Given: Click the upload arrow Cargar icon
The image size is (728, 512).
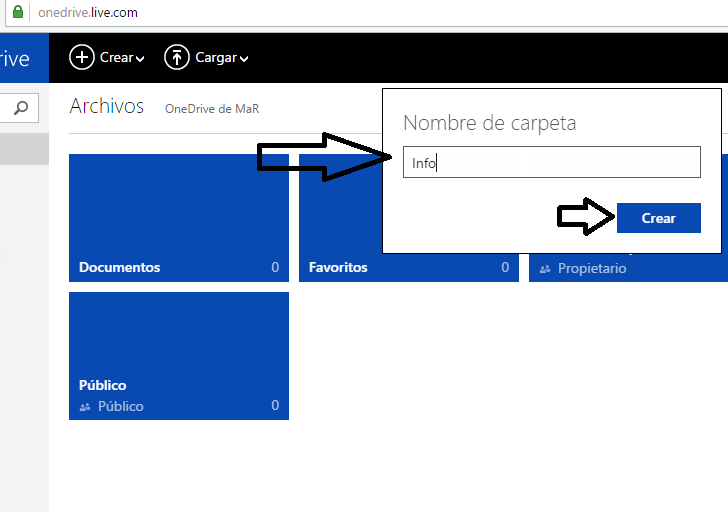Looking at the screenshot, I should pos(176,57).
